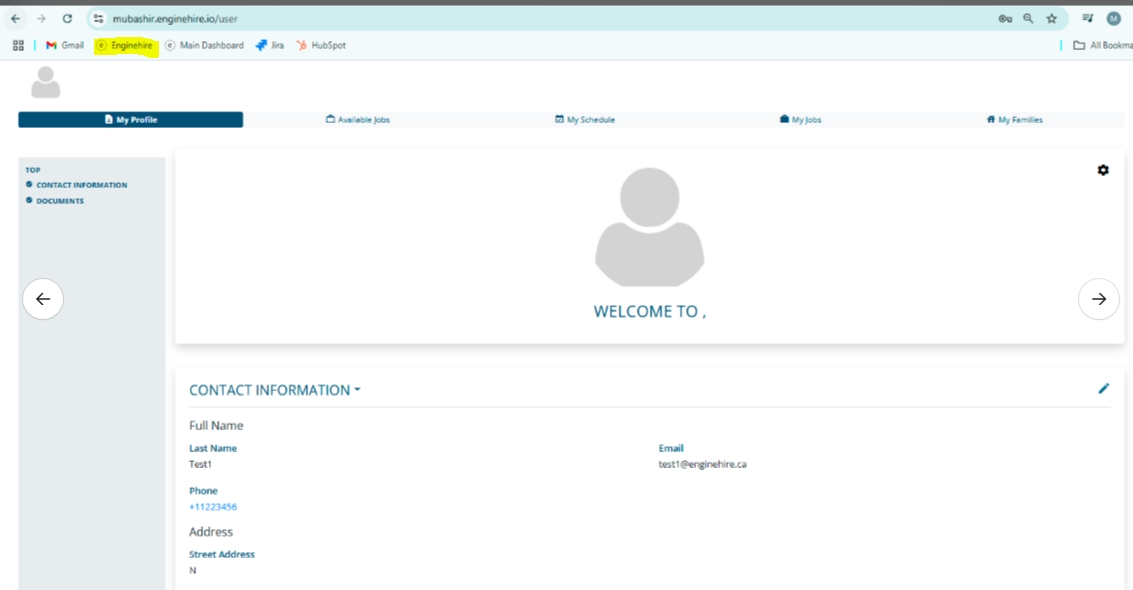The image size is (1133, 590).
Task: Open the password key icon in address bar
Action: click(x=1005, y=19)
